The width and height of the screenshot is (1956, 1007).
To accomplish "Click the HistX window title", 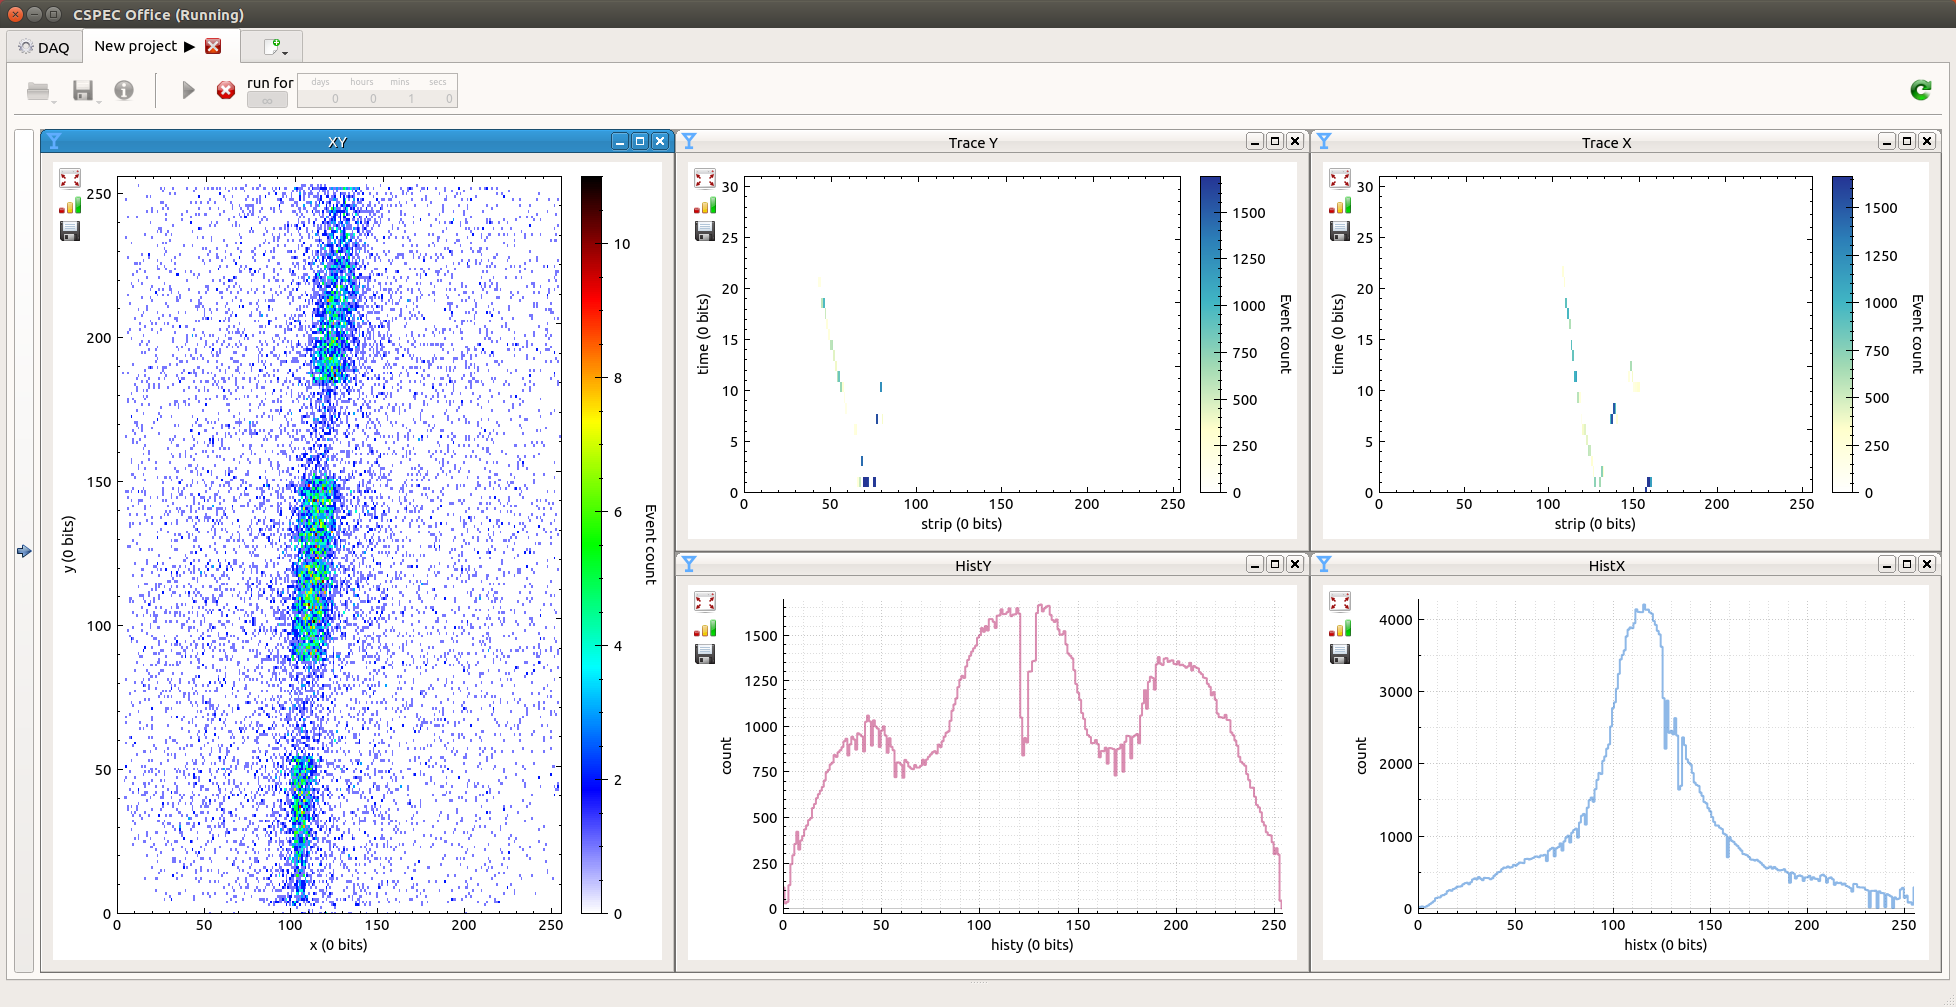I will (1607, 565).
